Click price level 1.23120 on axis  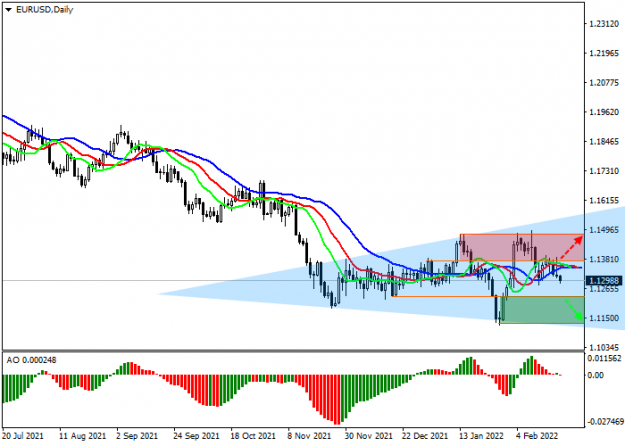(604, 24)
